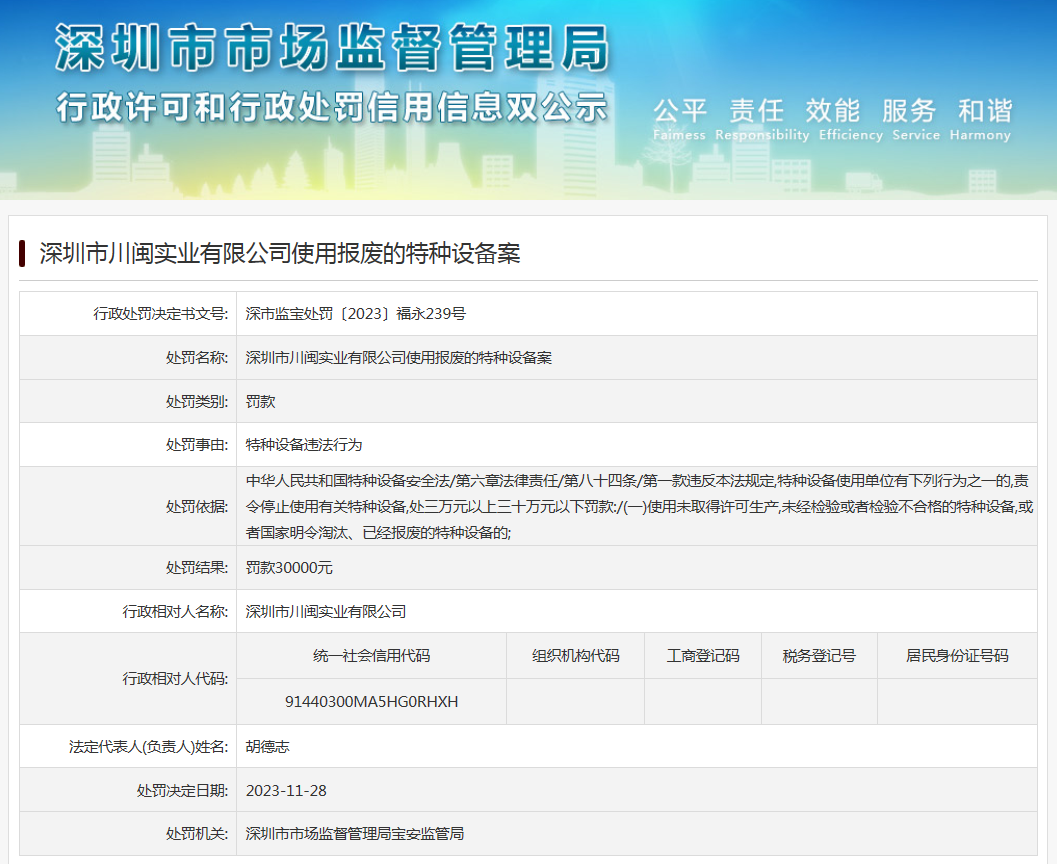Click the 组织机构代码 column header

(x=576, y=656)
